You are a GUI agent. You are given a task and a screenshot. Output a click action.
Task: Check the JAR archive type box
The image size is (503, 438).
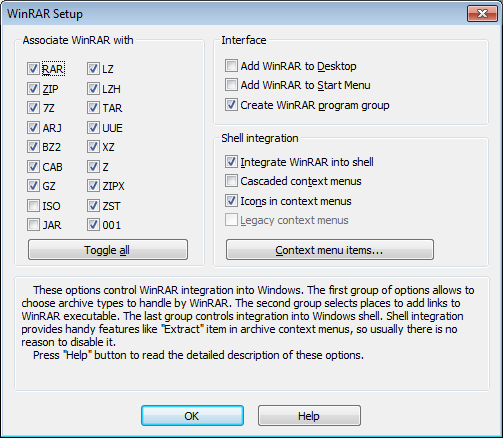[33, 225]
